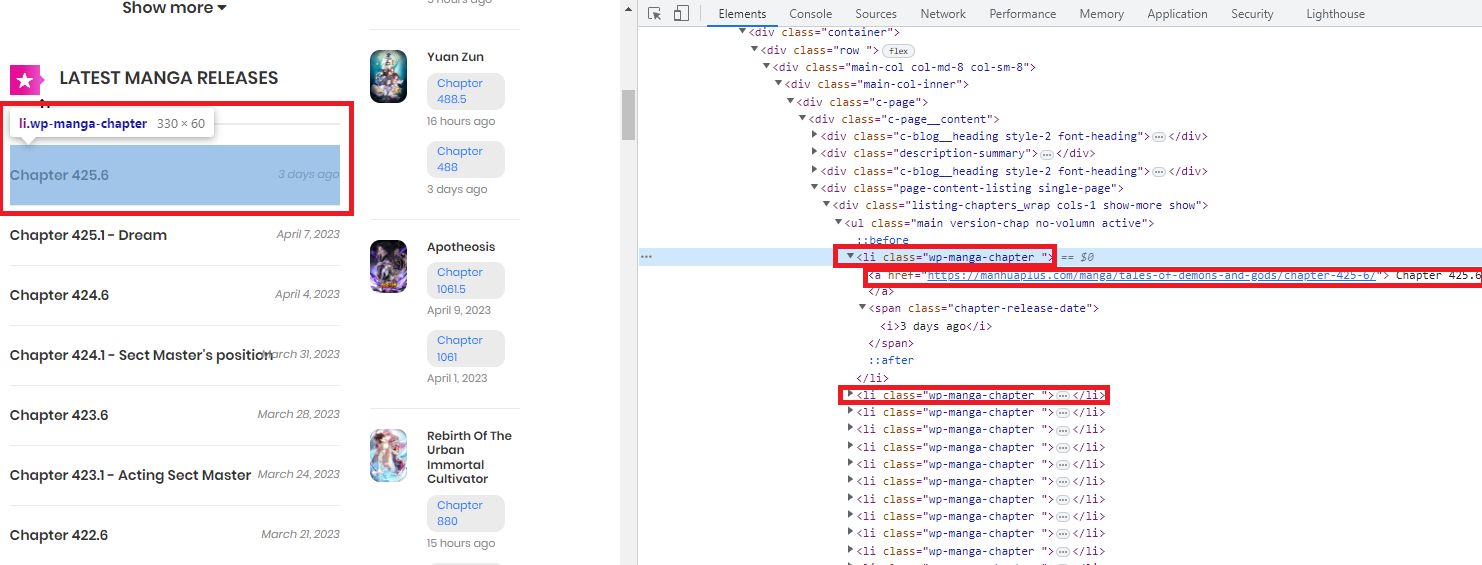Collapse the main-col col-md-8 div node
This screenshot has height=565, width=1482.
(x=767, y=67)
